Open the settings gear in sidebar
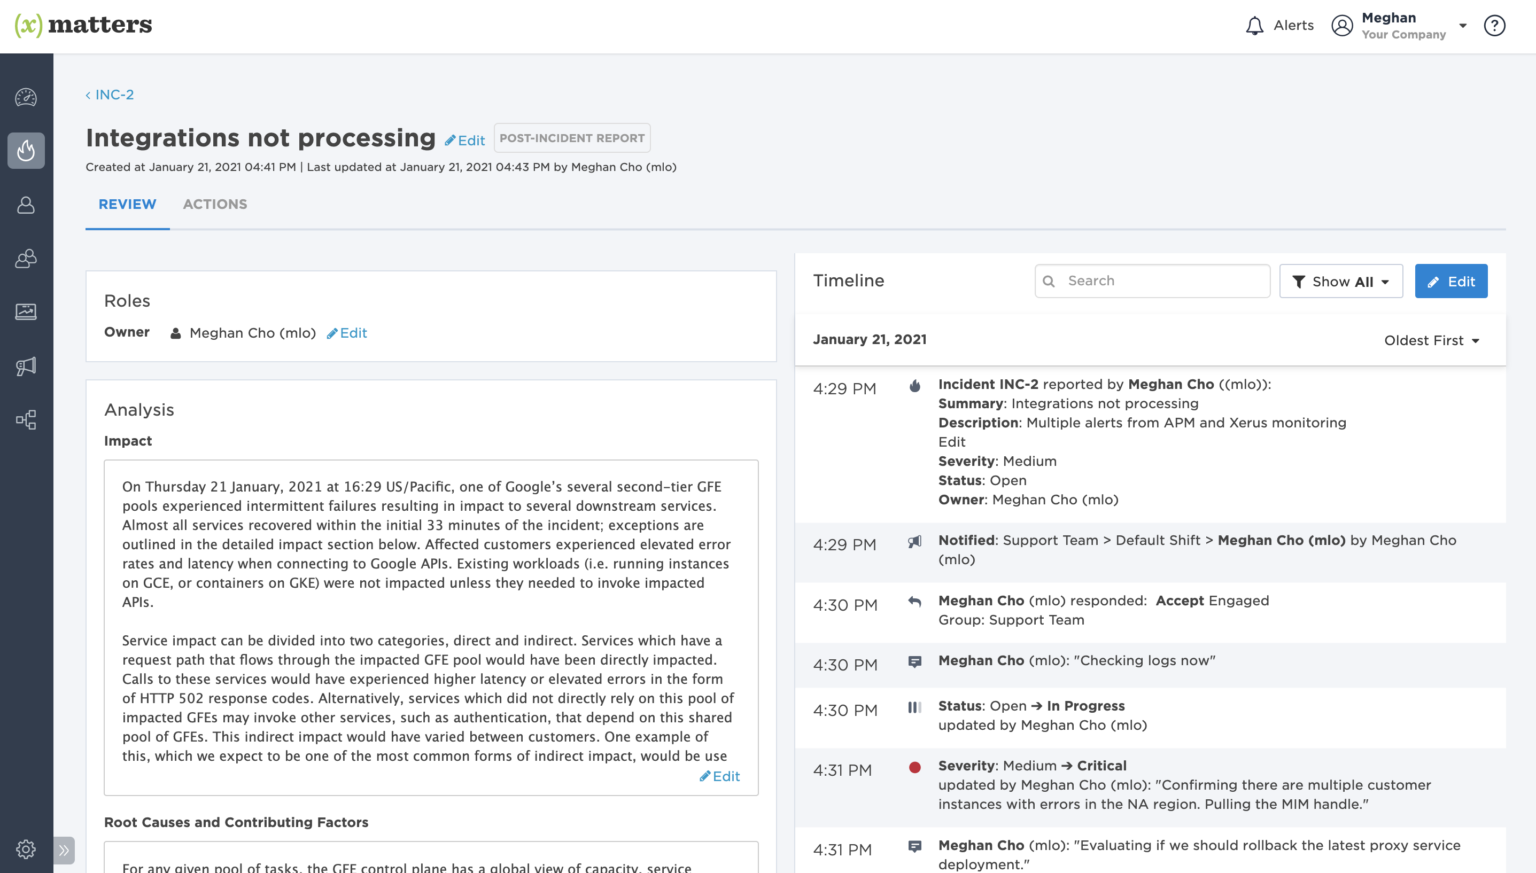1536x873 pixels. point(26,849)
